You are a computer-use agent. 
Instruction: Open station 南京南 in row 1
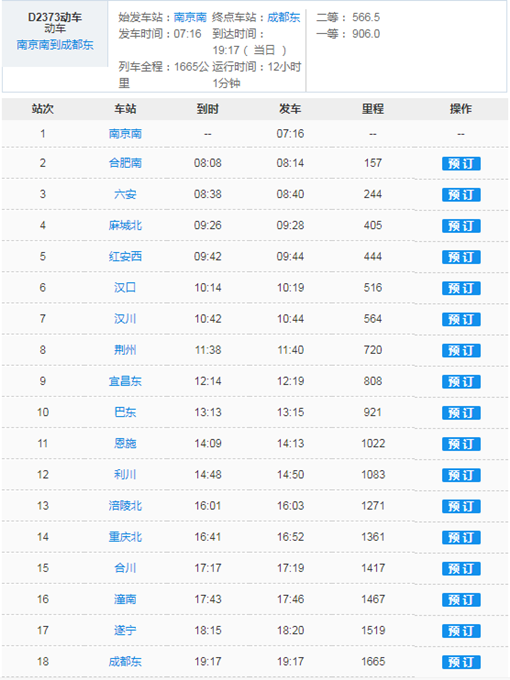[125, 134]
